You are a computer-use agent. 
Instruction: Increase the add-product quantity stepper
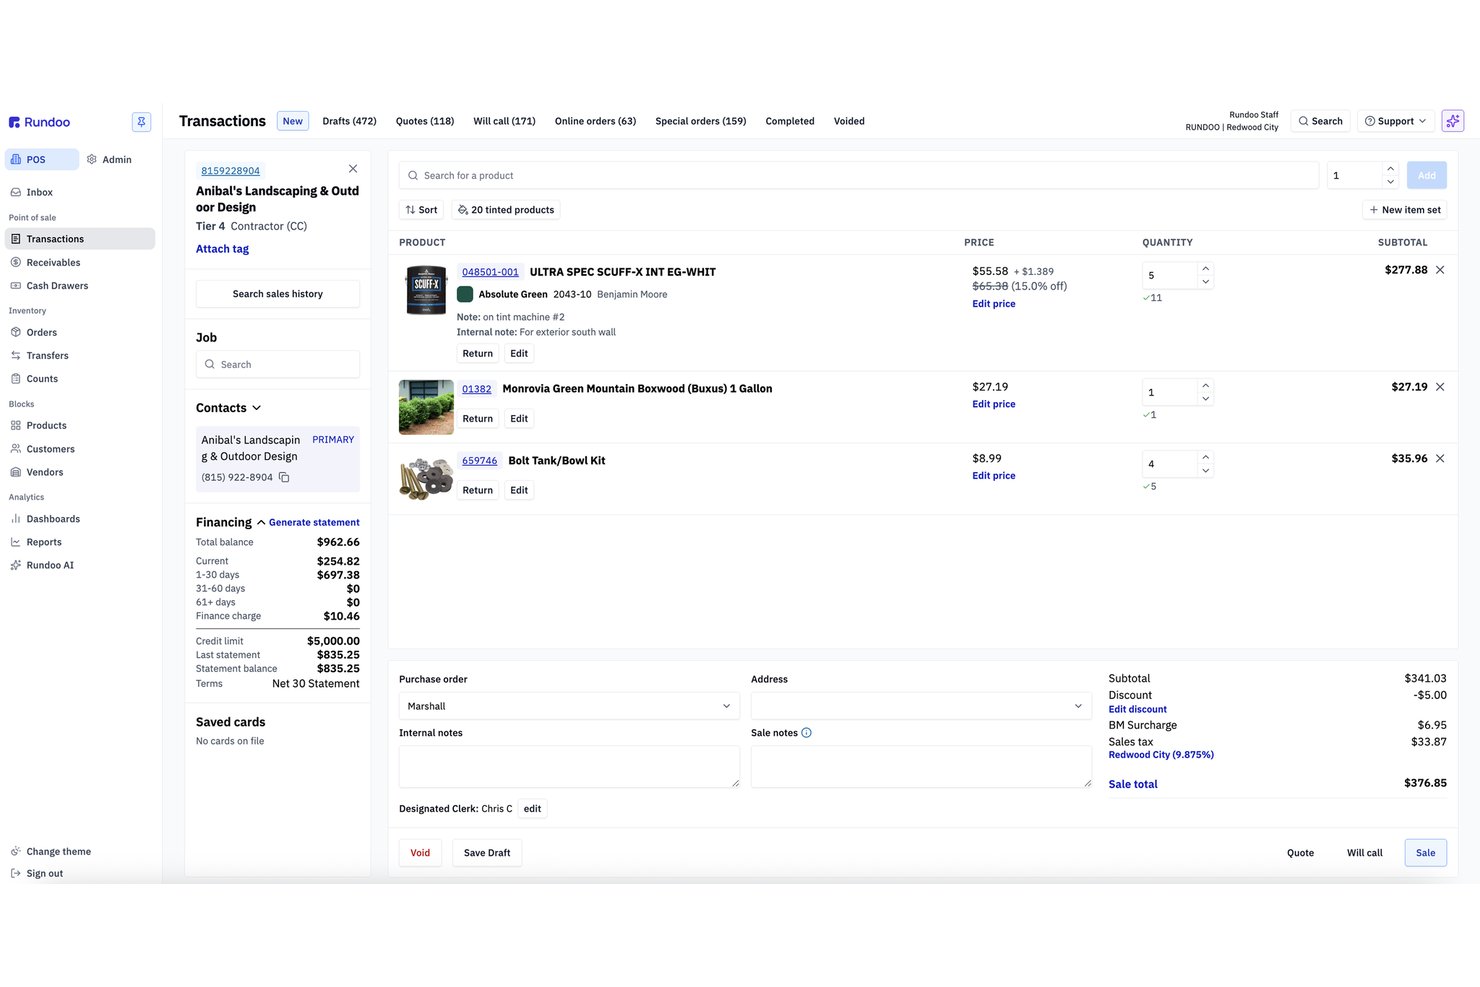tap(1390, 169)
